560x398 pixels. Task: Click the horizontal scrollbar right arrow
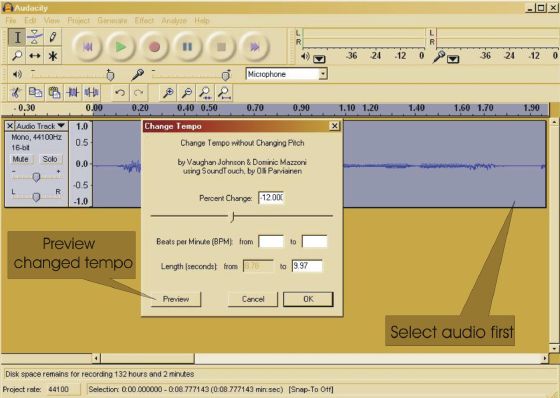[545, 358]
